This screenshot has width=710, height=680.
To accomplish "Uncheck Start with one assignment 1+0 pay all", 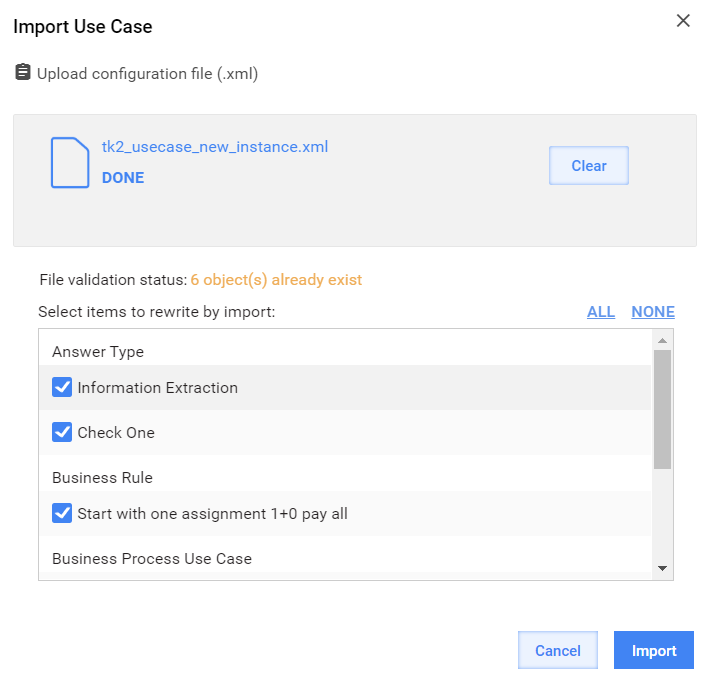I will point(62,513).
